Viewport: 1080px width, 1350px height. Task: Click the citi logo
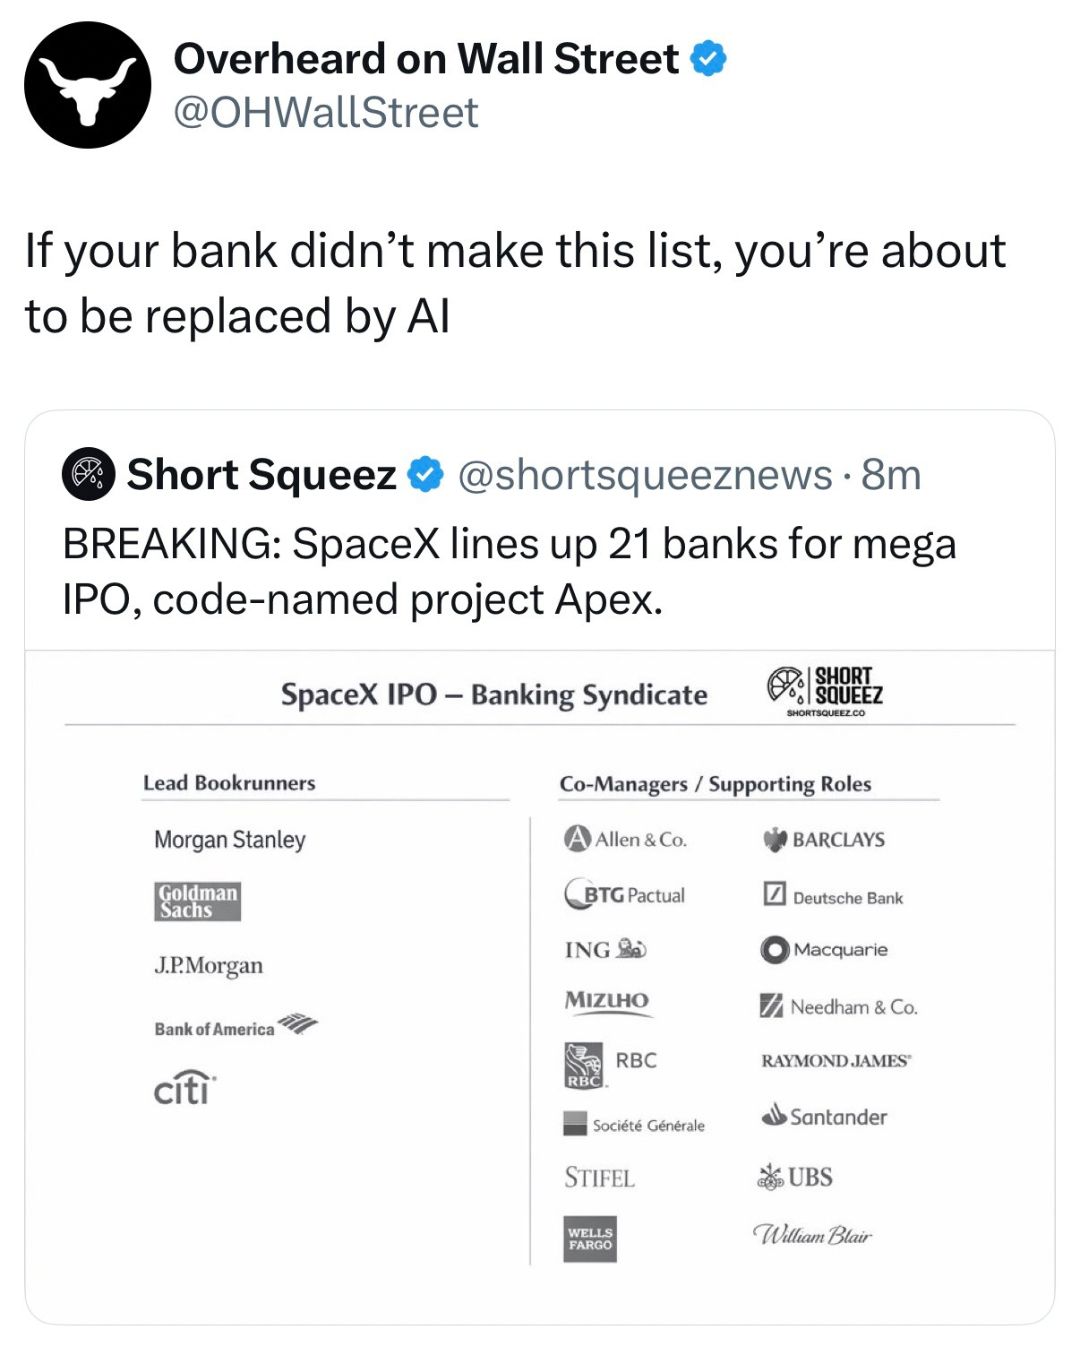pos(185,1088)
